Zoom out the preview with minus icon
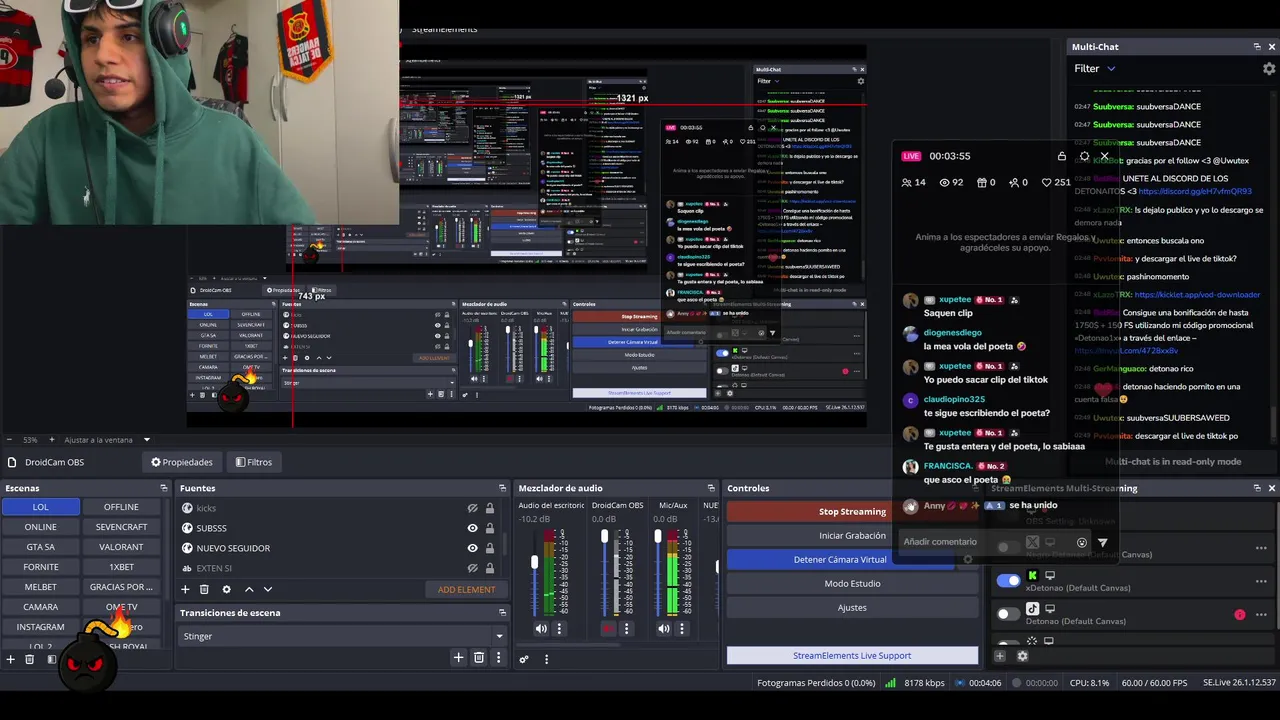The image size is (1280, 720). 9,439
